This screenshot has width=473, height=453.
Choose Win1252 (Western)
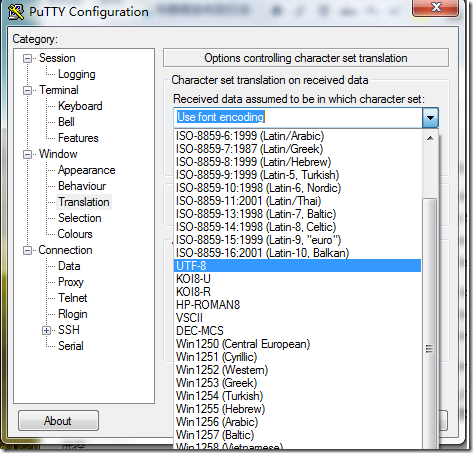[x=297, y=370]
